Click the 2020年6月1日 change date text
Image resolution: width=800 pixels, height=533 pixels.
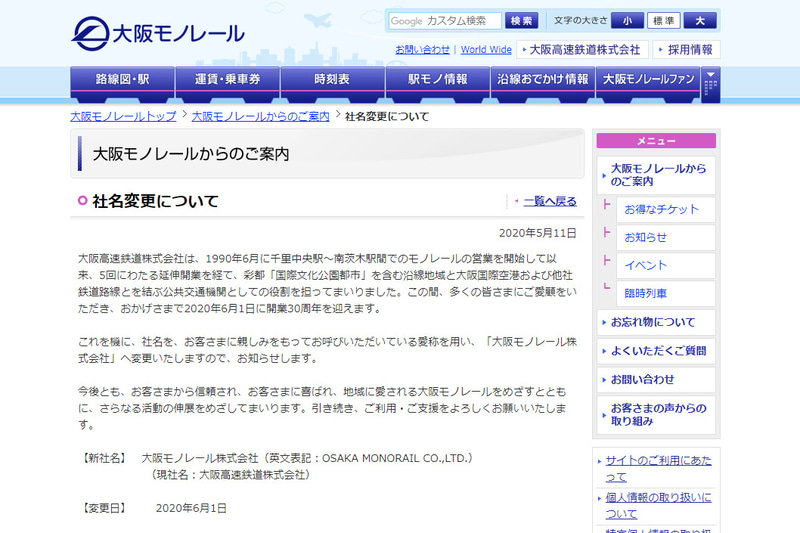191,508
